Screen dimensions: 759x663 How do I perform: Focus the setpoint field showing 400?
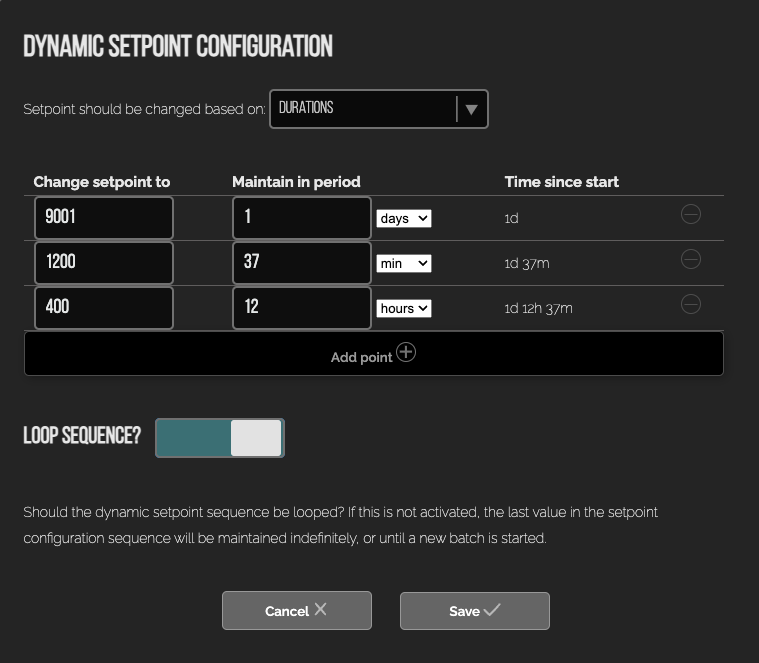[104, 308]
